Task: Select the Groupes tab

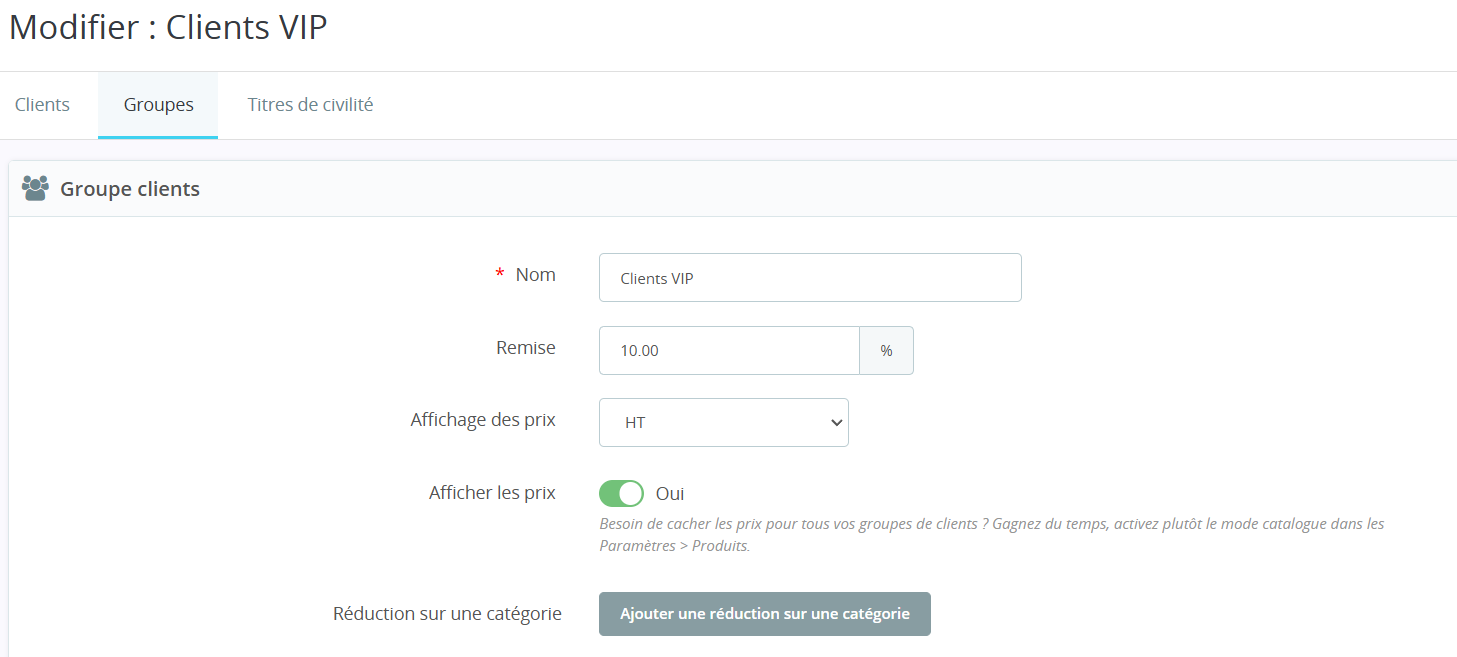Action: click(158, 105)
